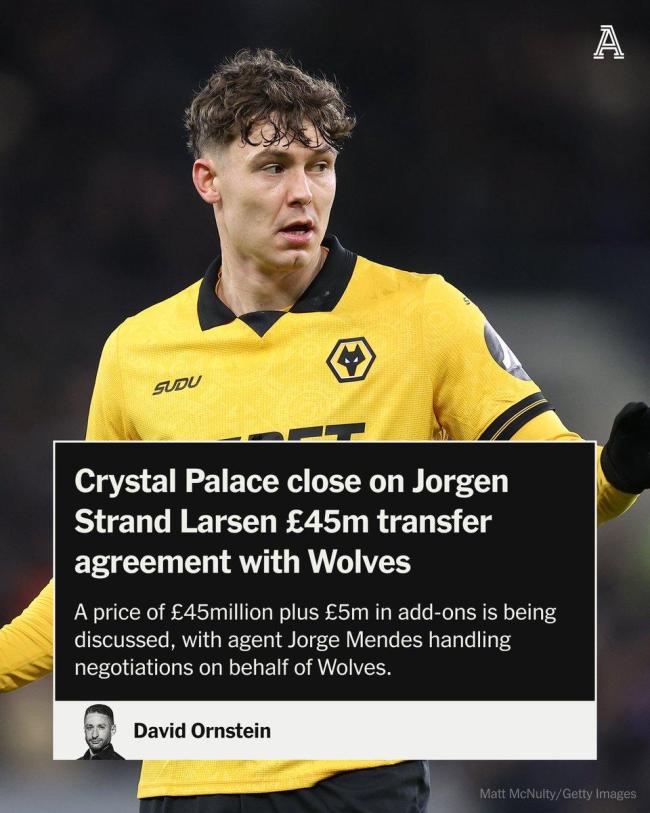Screen dimensions: 650x813
Task: Open David Ornstein's headshot thumbnail
Action: pos(99,731)
